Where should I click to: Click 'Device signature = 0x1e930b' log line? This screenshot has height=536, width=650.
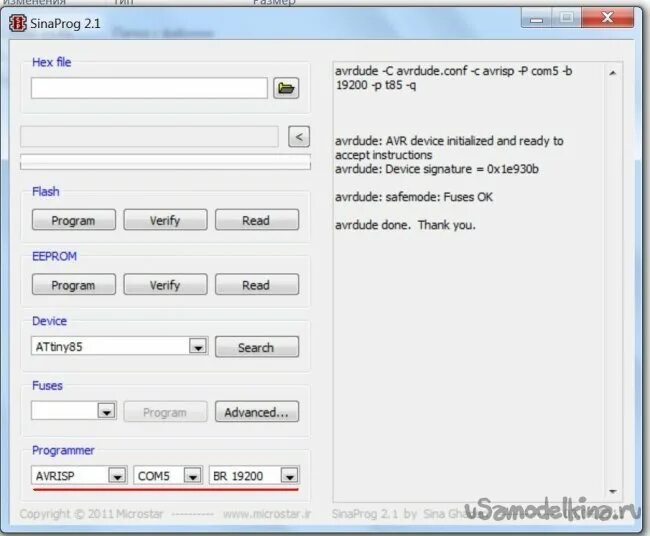437,169
